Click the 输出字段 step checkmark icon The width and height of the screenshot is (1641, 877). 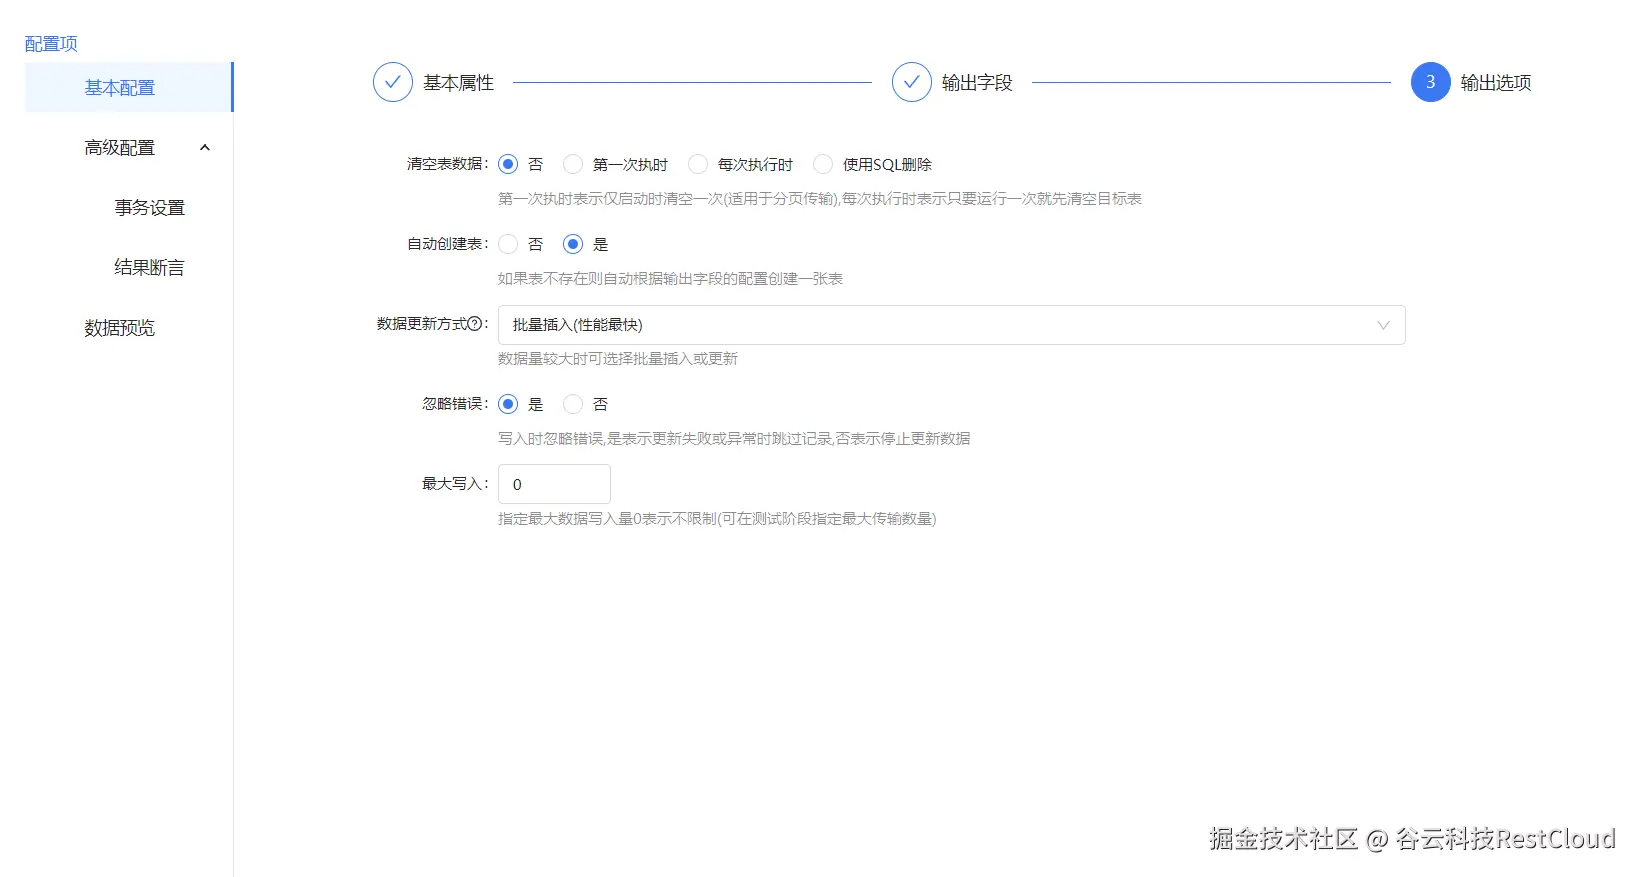(912, 82)
